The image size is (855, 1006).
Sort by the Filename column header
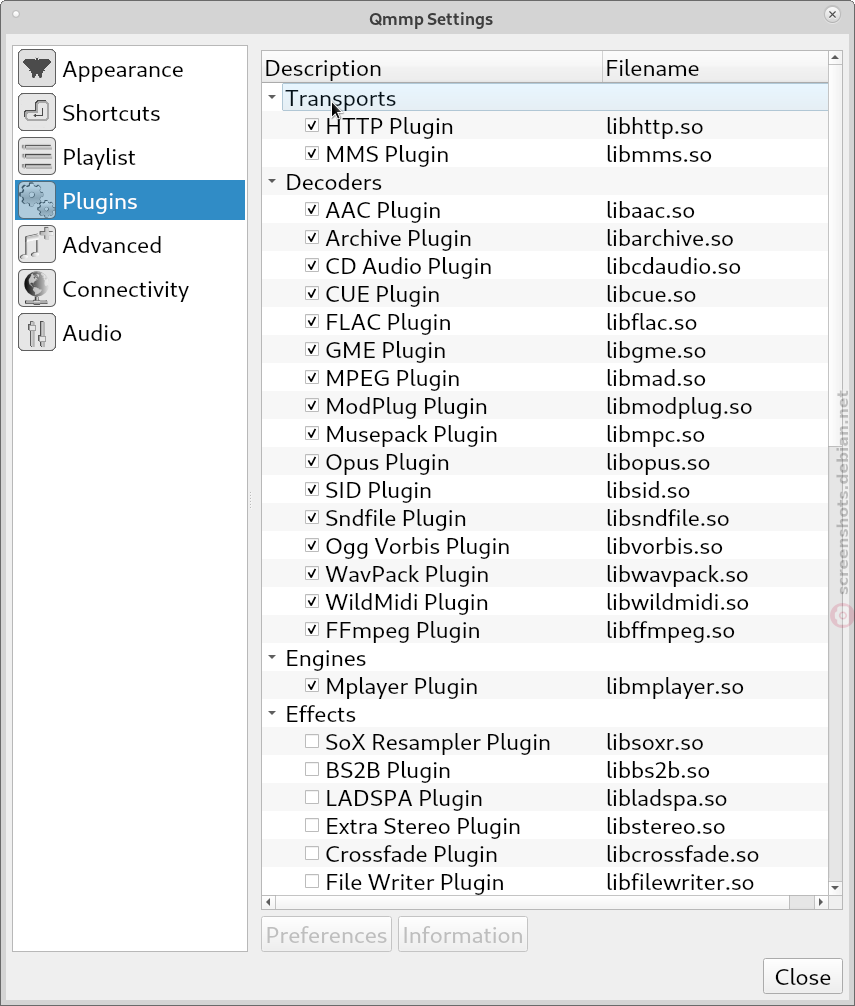pyautogui.click(x=715, y=67)
